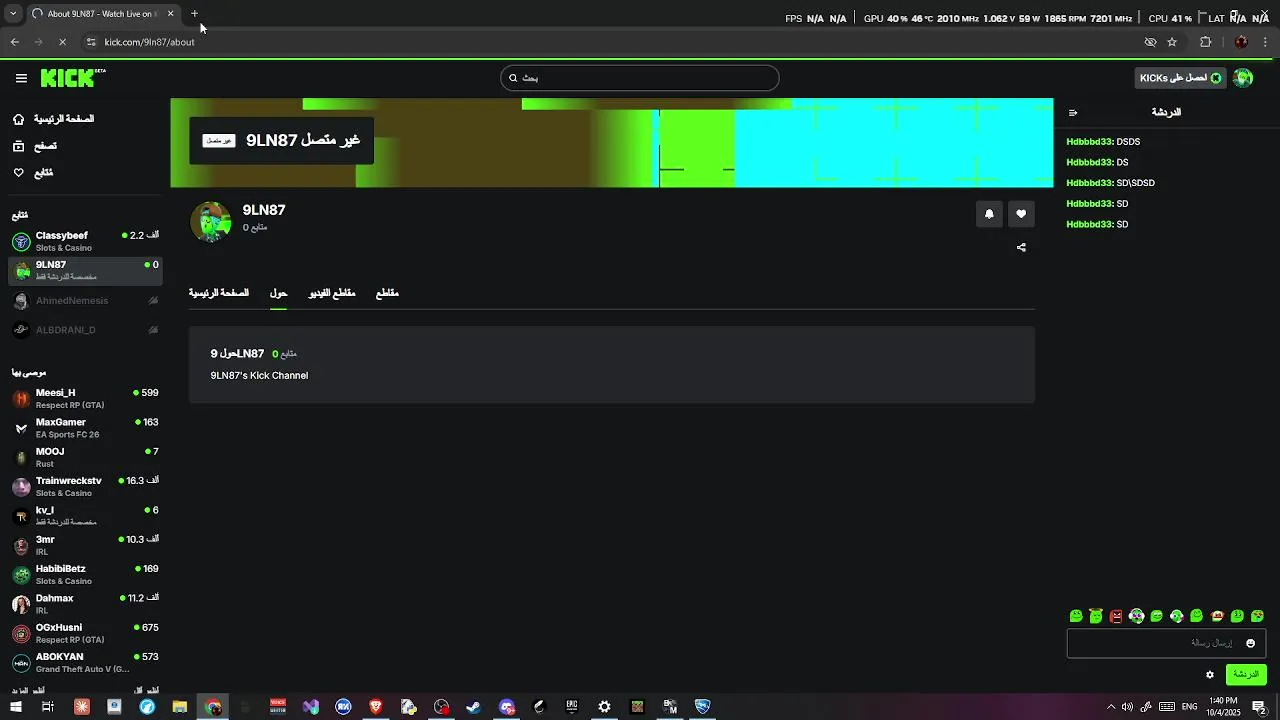
Task: Click the Brave browser taskbar icon
Action: pos(375,707)
